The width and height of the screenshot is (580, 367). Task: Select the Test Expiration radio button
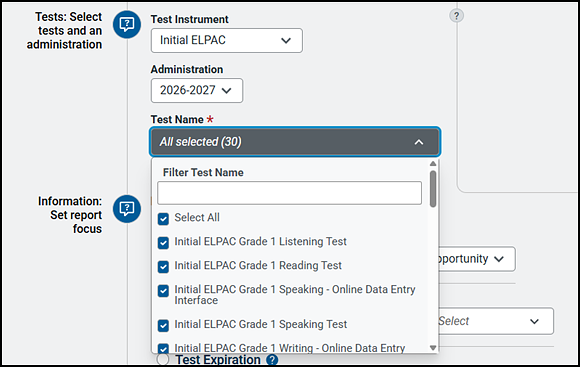pos(162,359)
